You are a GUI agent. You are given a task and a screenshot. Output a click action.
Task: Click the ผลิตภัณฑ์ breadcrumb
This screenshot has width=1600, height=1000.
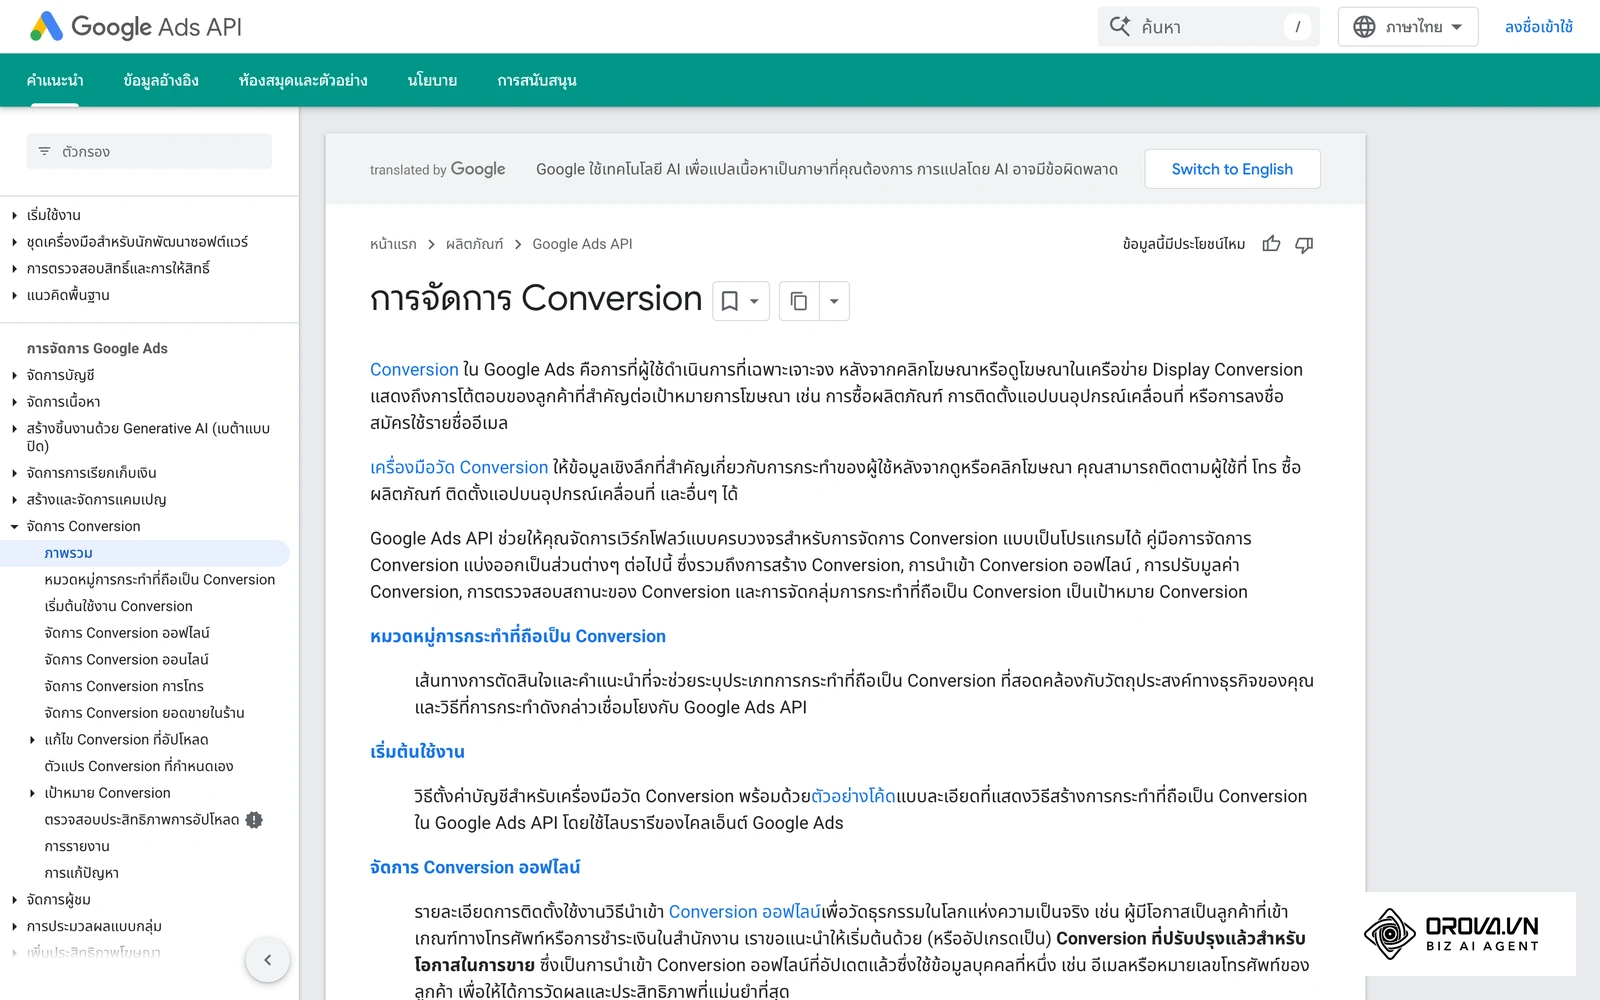point(475,244)
